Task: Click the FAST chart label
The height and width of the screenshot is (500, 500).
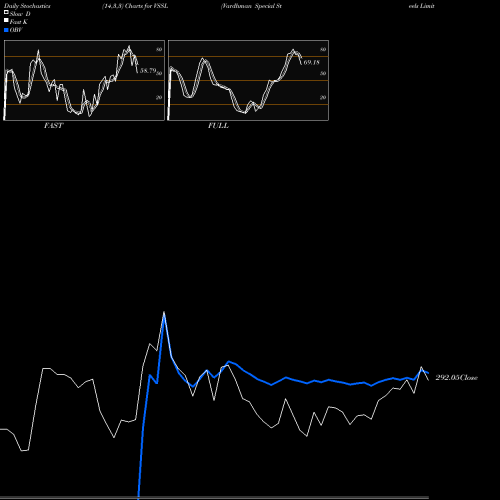Action: pos(53,126)
